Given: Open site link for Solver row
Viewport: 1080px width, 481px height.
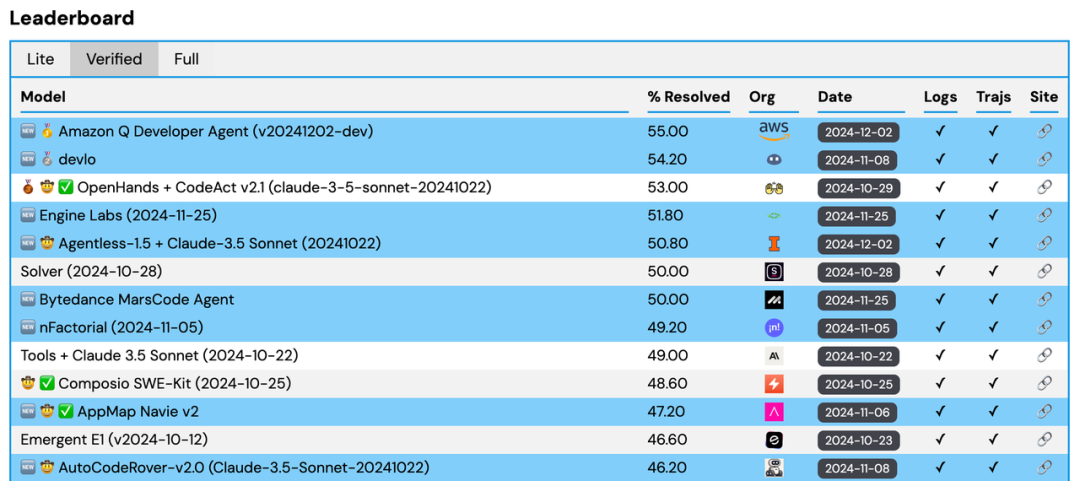Looking at the screenshot, I should coord(1044,272).
